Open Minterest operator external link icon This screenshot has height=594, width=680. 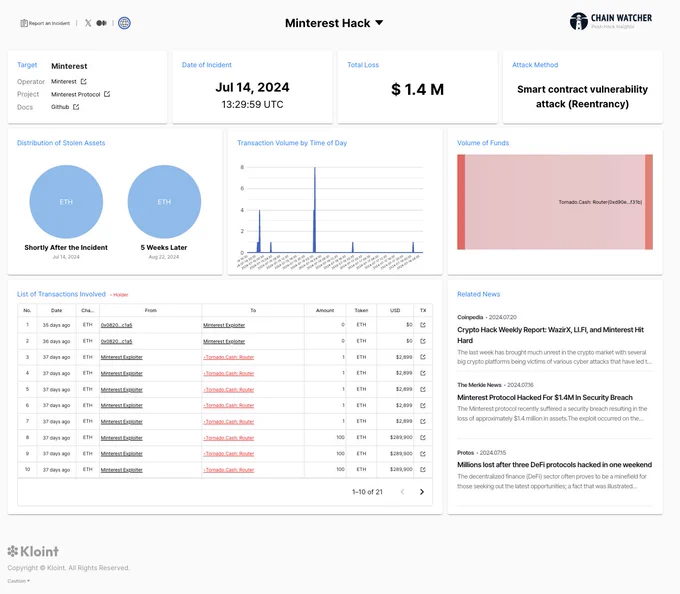coord(84,82)
